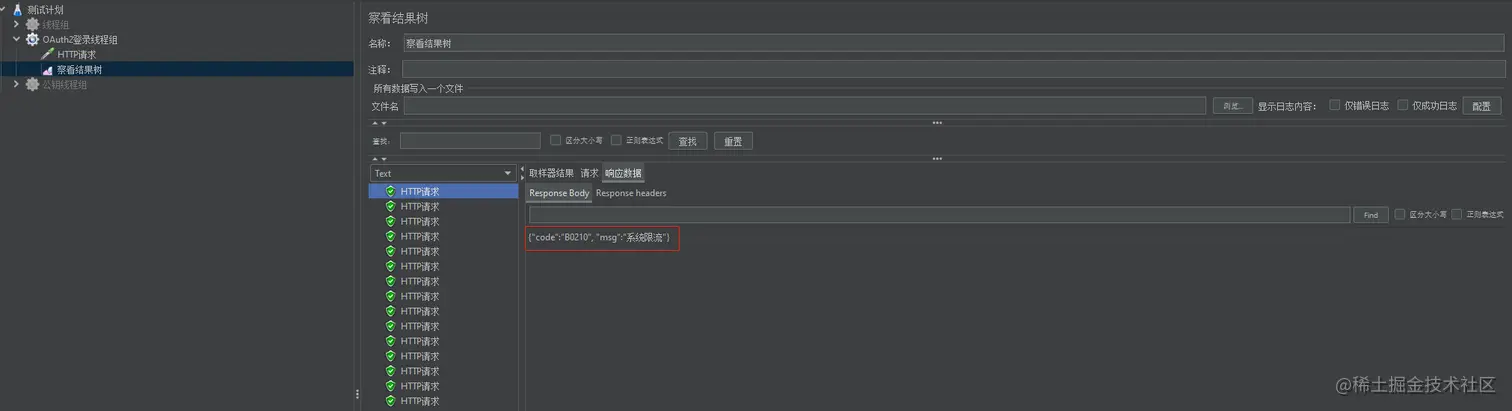This screenshot has width=1512, height=411.
Task: Click the 查找 search button
Action: [x=687, y=141]
